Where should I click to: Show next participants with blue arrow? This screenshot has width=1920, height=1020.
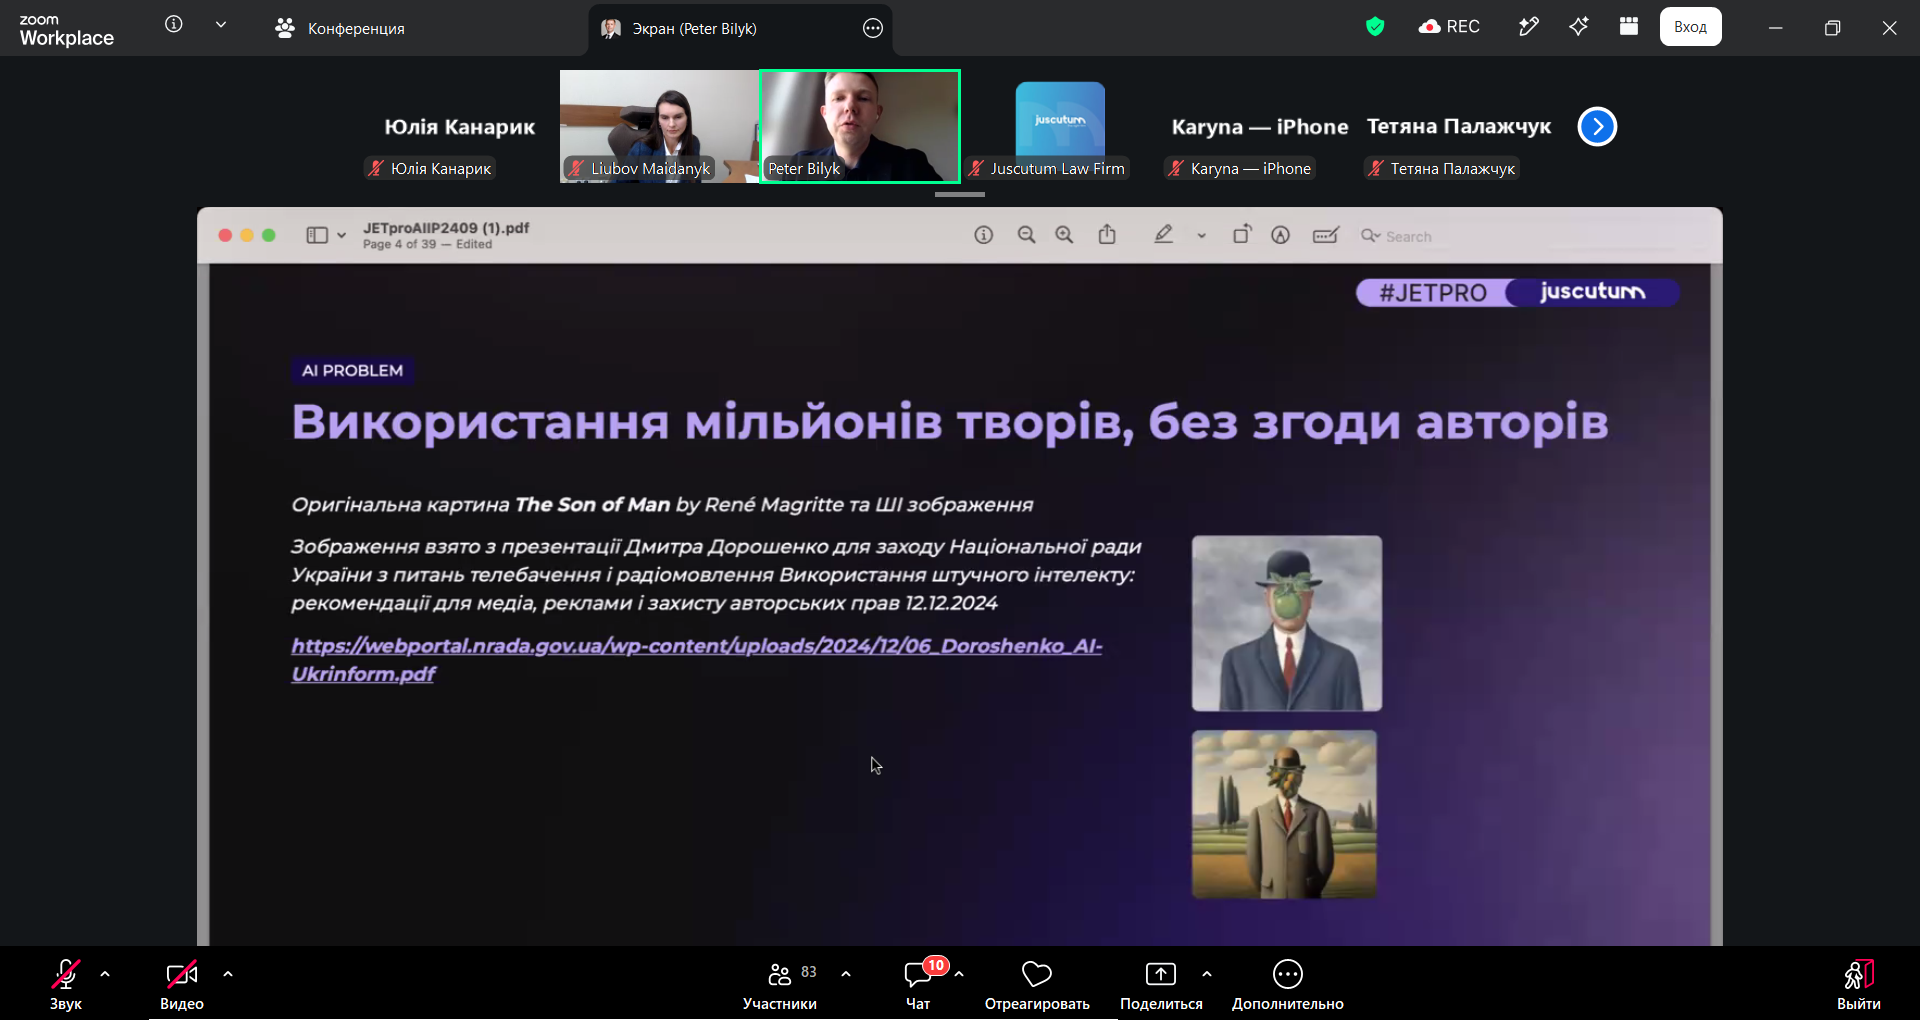point(1597,127)
